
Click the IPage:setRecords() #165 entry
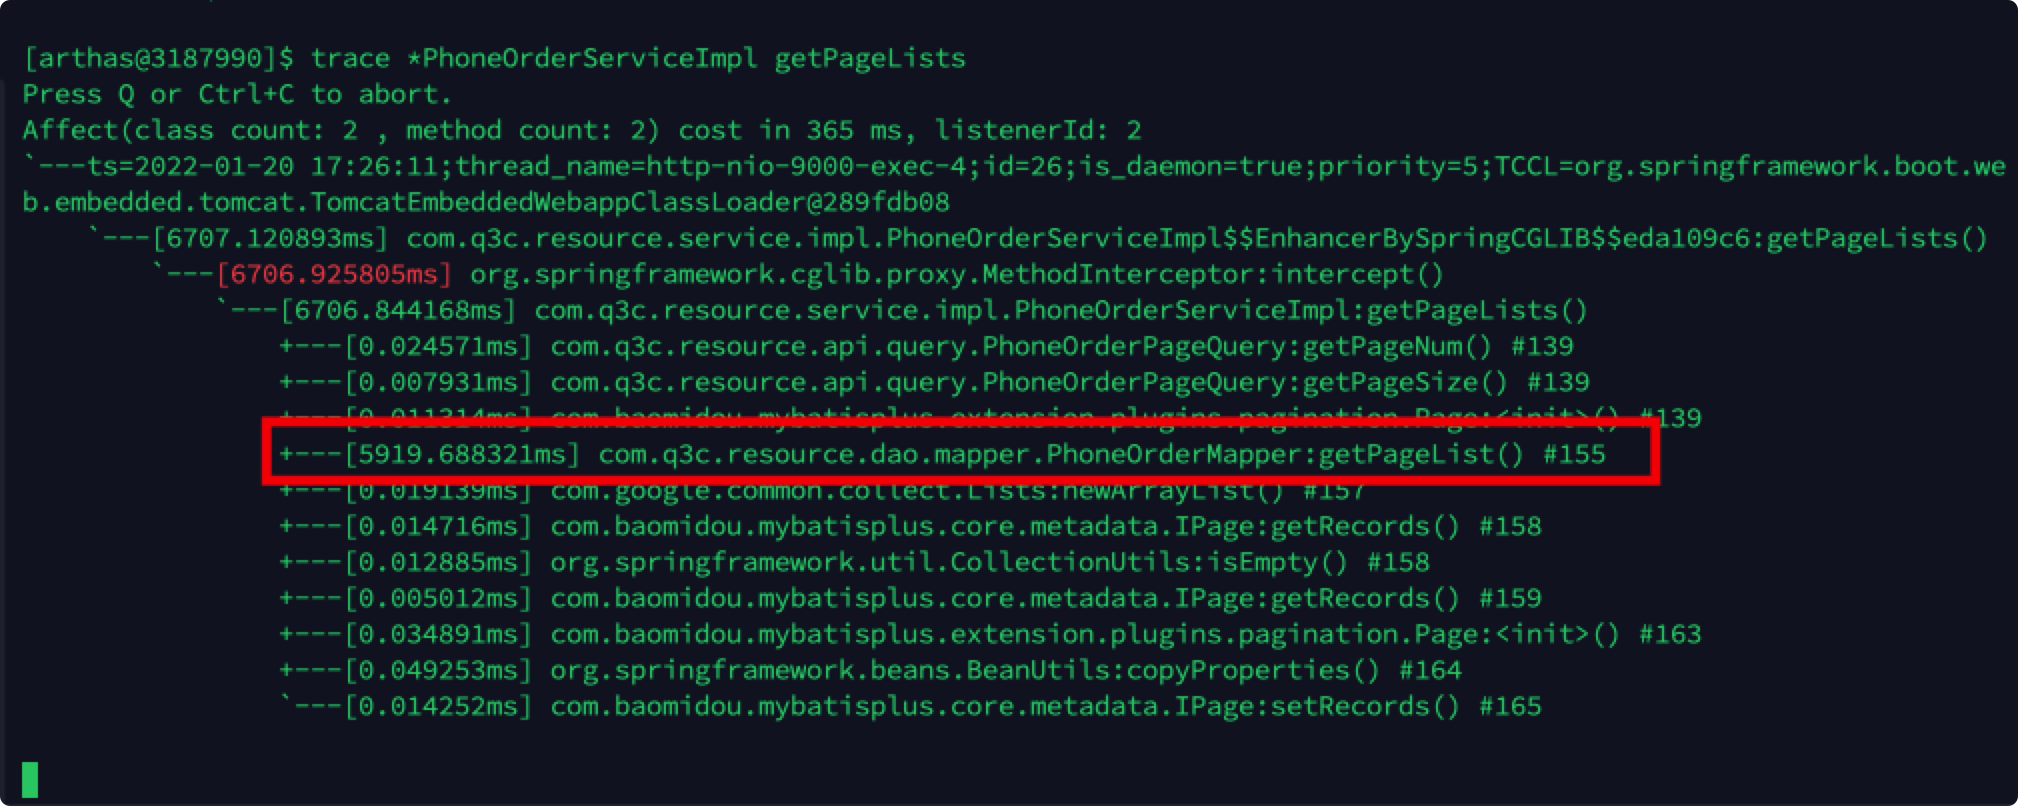1045,706
